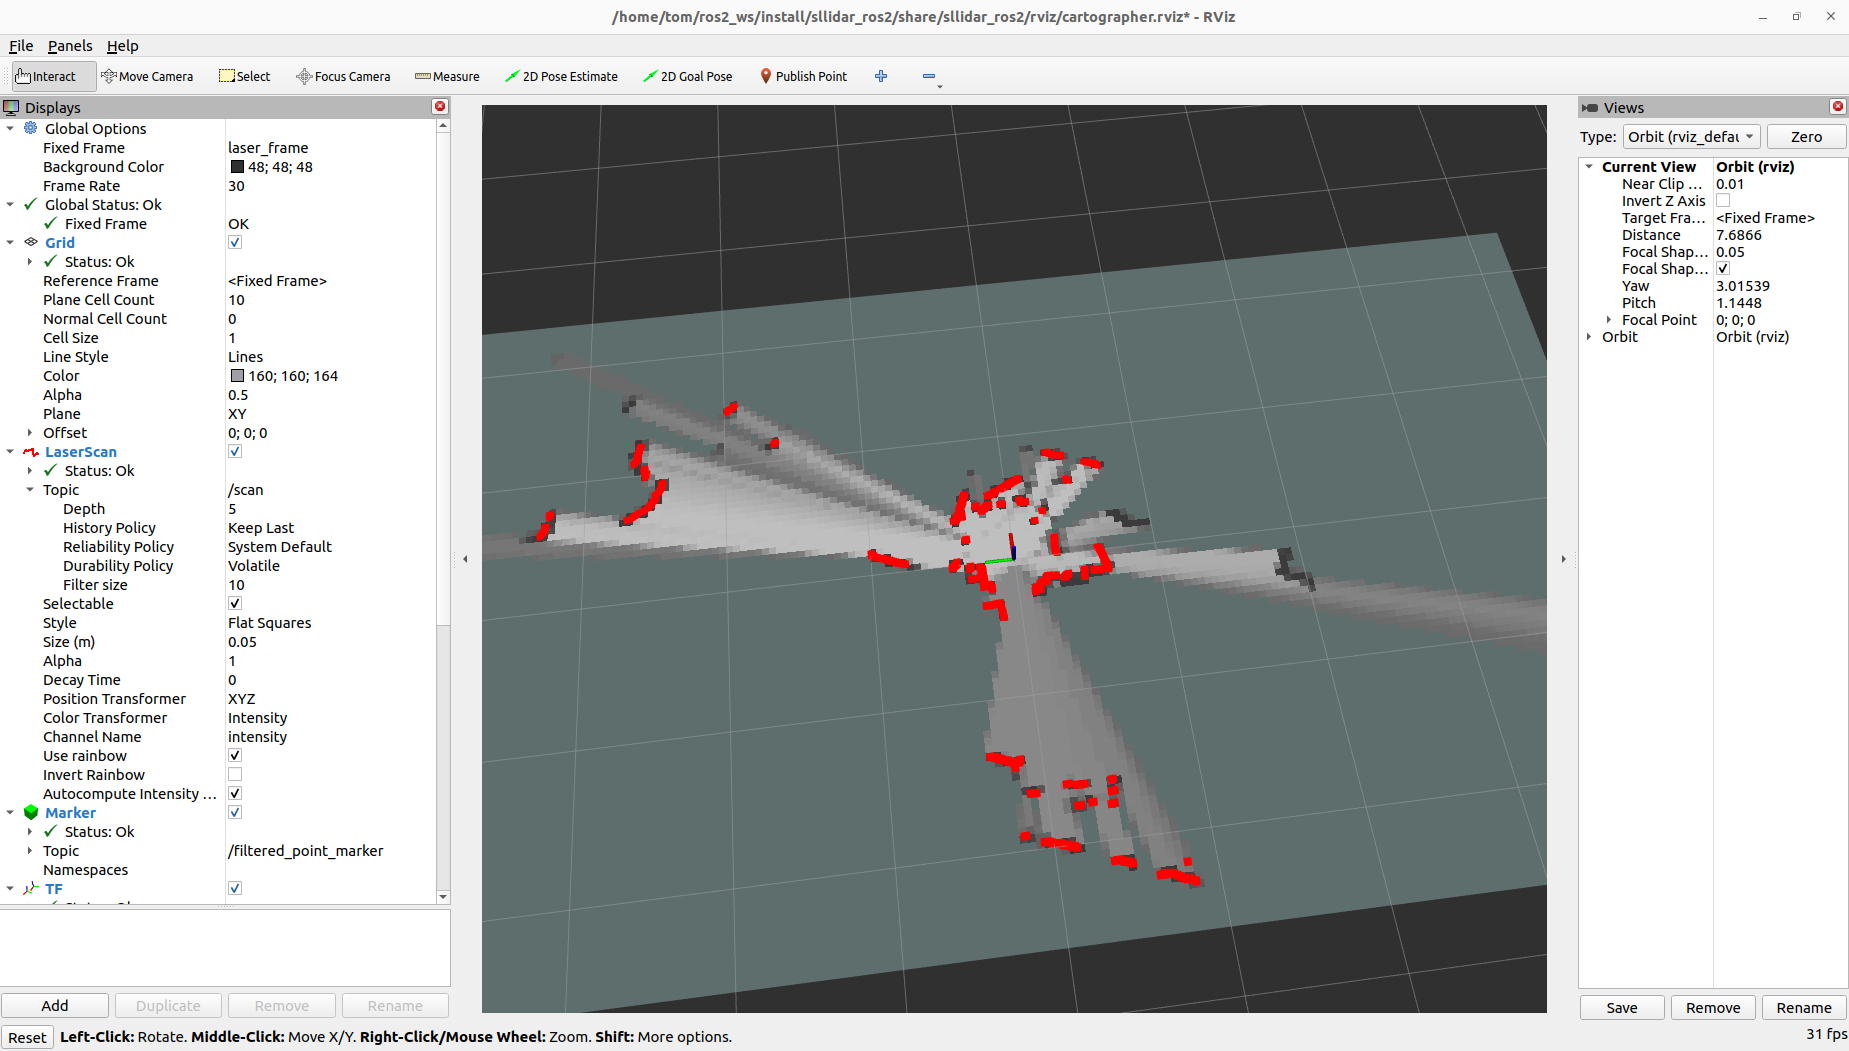Click the Add button in Displays panel
Screen dimensions: 1849x1051
tap(55, 1005)
